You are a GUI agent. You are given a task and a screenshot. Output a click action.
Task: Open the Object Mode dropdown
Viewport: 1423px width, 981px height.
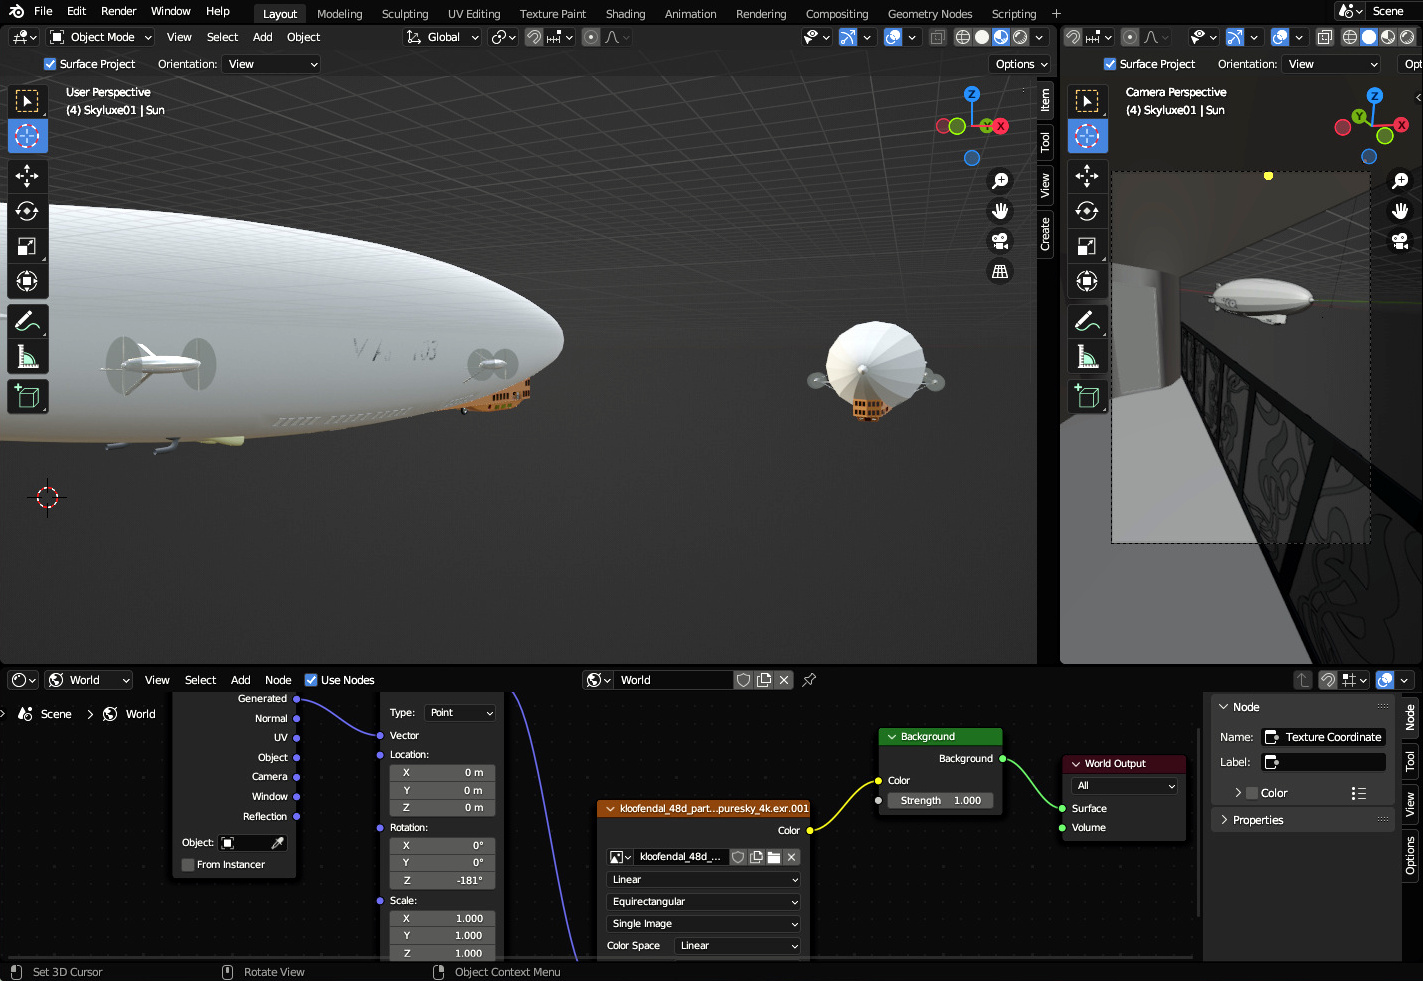pos(100,37)
